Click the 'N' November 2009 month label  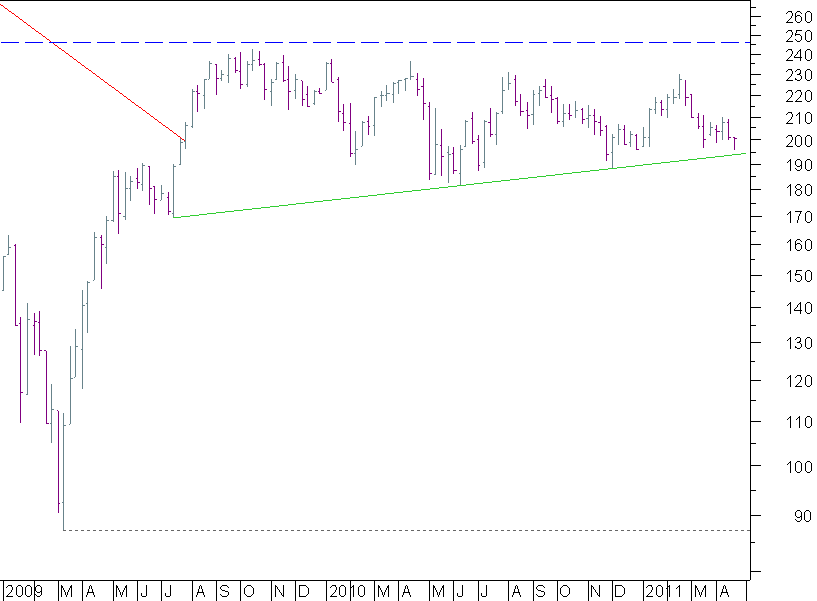(279, 592)
